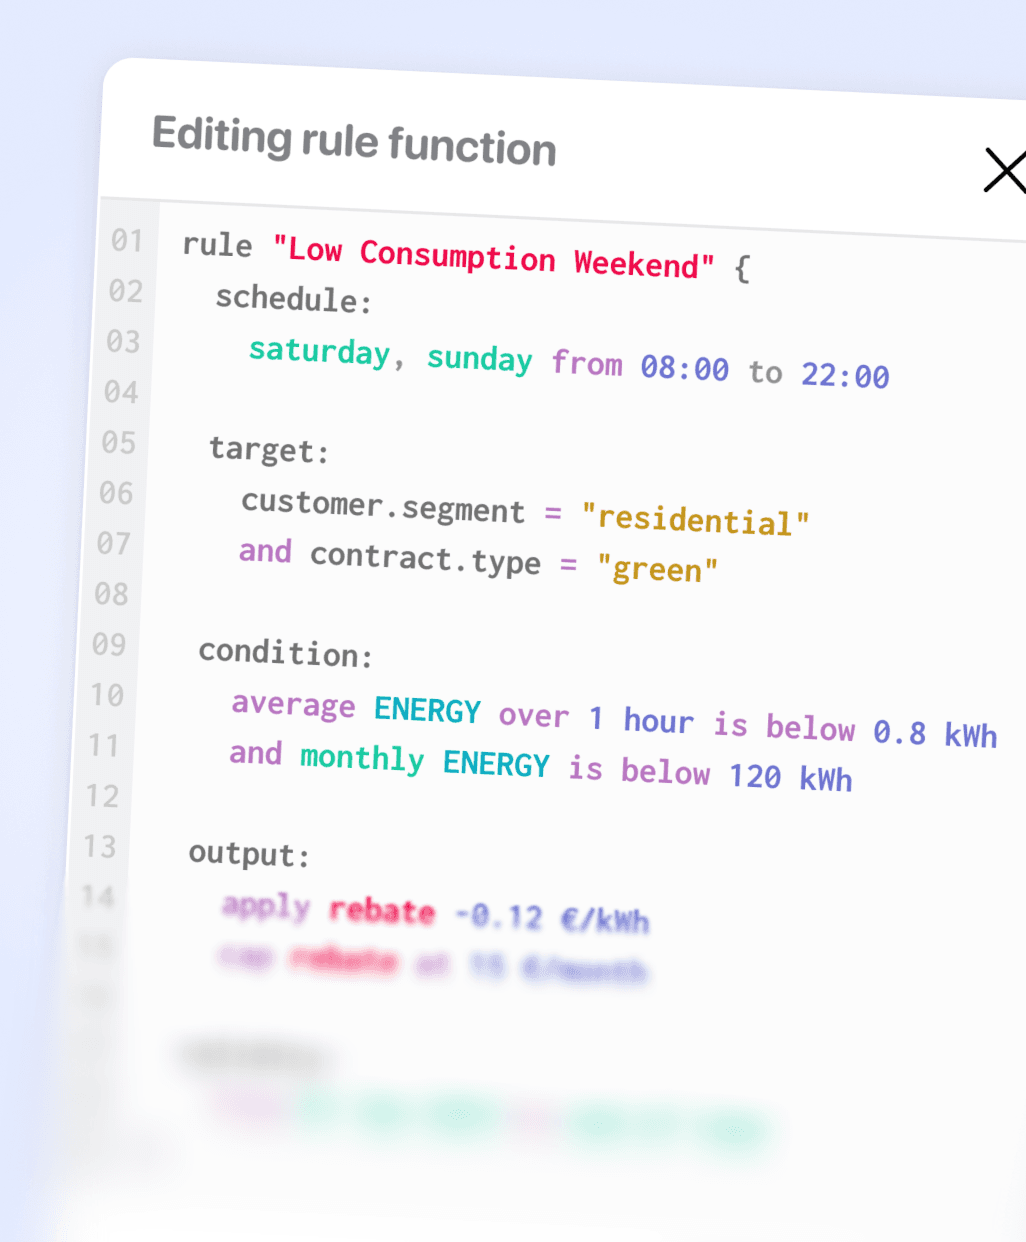Click the "hour" unit
The height and width of the screenshot is (1242, 1026).
click(658, 720)
